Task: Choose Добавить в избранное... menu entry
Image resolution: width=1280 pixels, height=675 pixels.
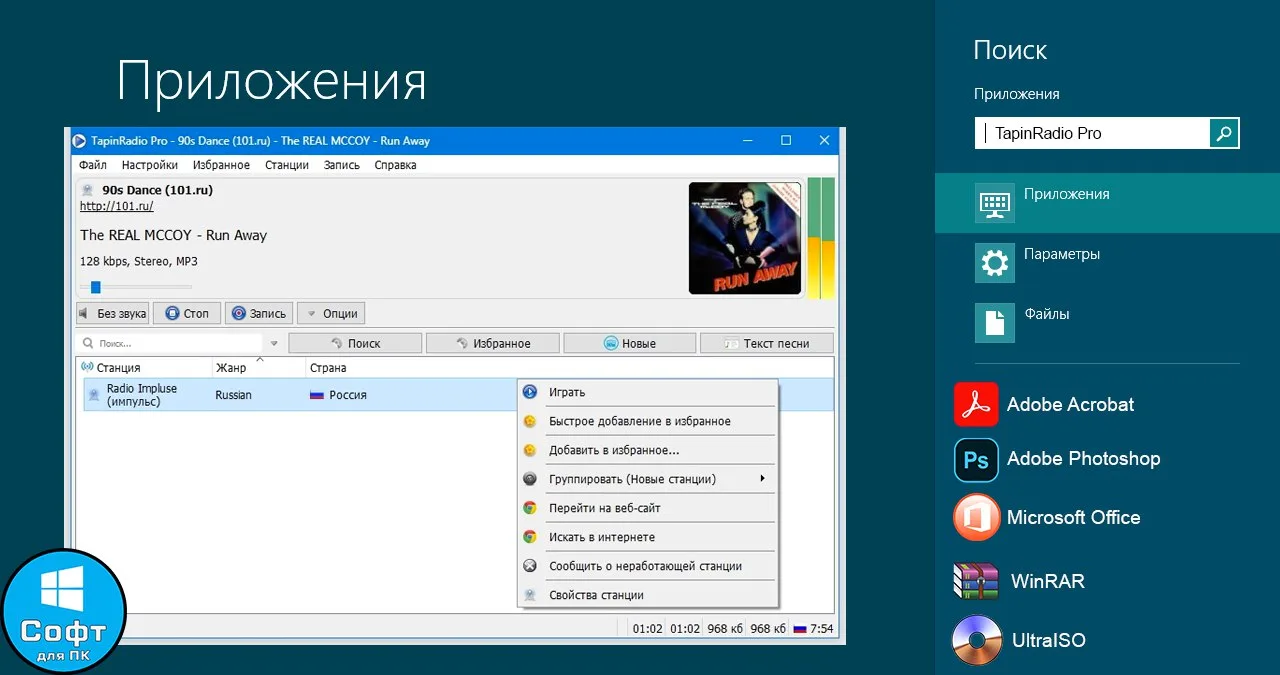Action: click(x=648, y=450)
